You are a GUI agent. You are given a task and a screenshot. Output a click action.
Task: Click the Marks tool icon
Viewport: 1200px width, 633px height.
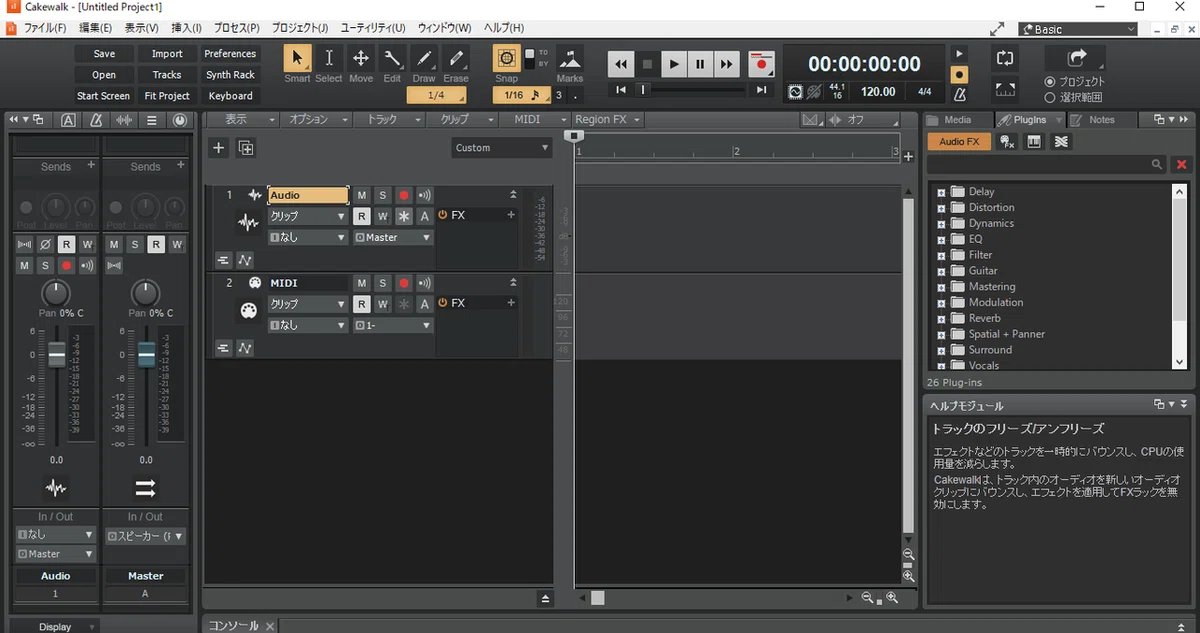(x=570, y=58)
